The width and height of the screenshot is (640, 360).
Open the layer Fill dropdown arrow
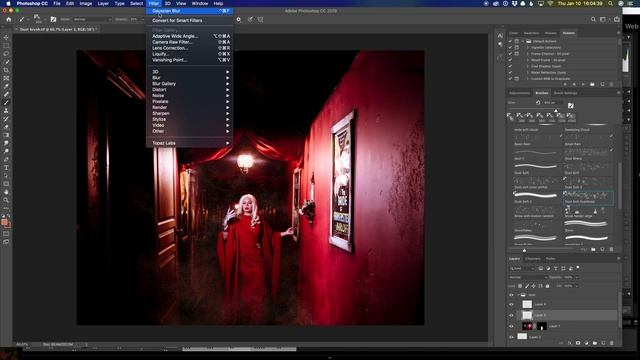pyautogui.click(x=577, y=286)
